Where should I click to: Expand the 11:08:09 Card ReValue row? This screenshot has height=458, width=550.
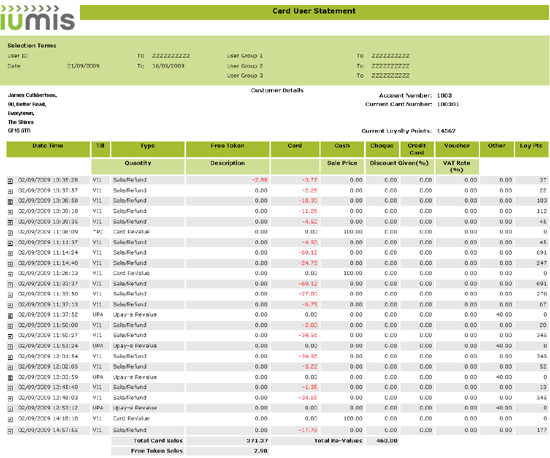[11, 233]
